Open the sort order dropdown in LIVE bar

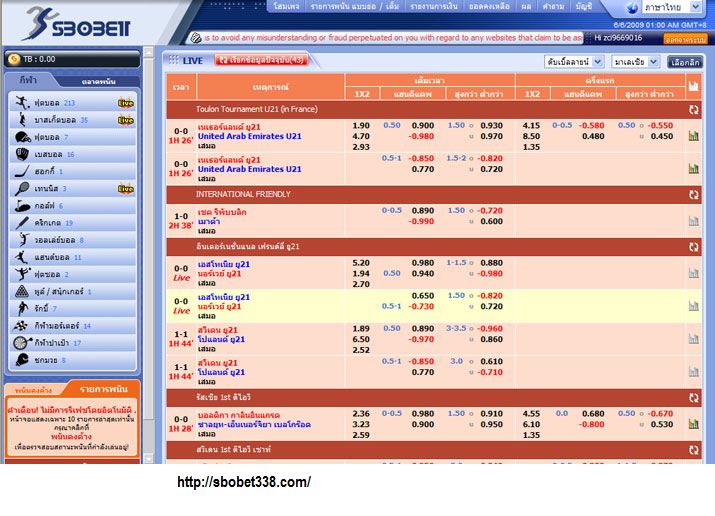574,62
